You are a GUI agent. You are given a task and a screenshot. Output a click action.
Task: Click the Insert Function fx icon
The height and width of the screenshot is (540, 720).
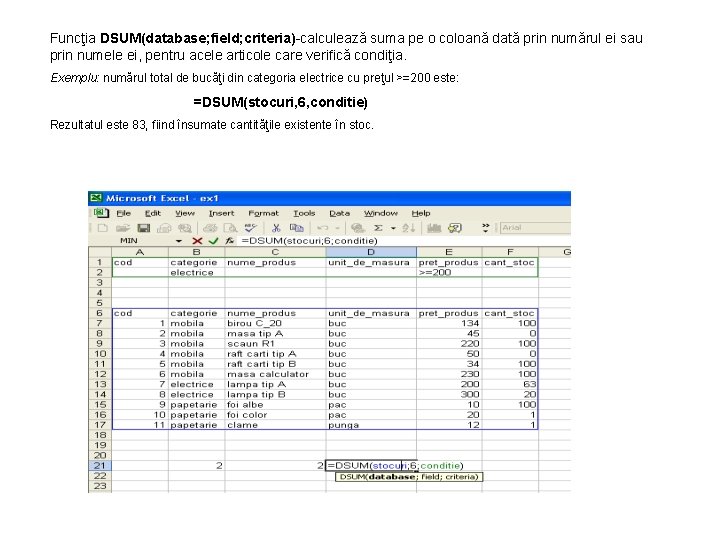pyautogui.click(x=230, y=241)
